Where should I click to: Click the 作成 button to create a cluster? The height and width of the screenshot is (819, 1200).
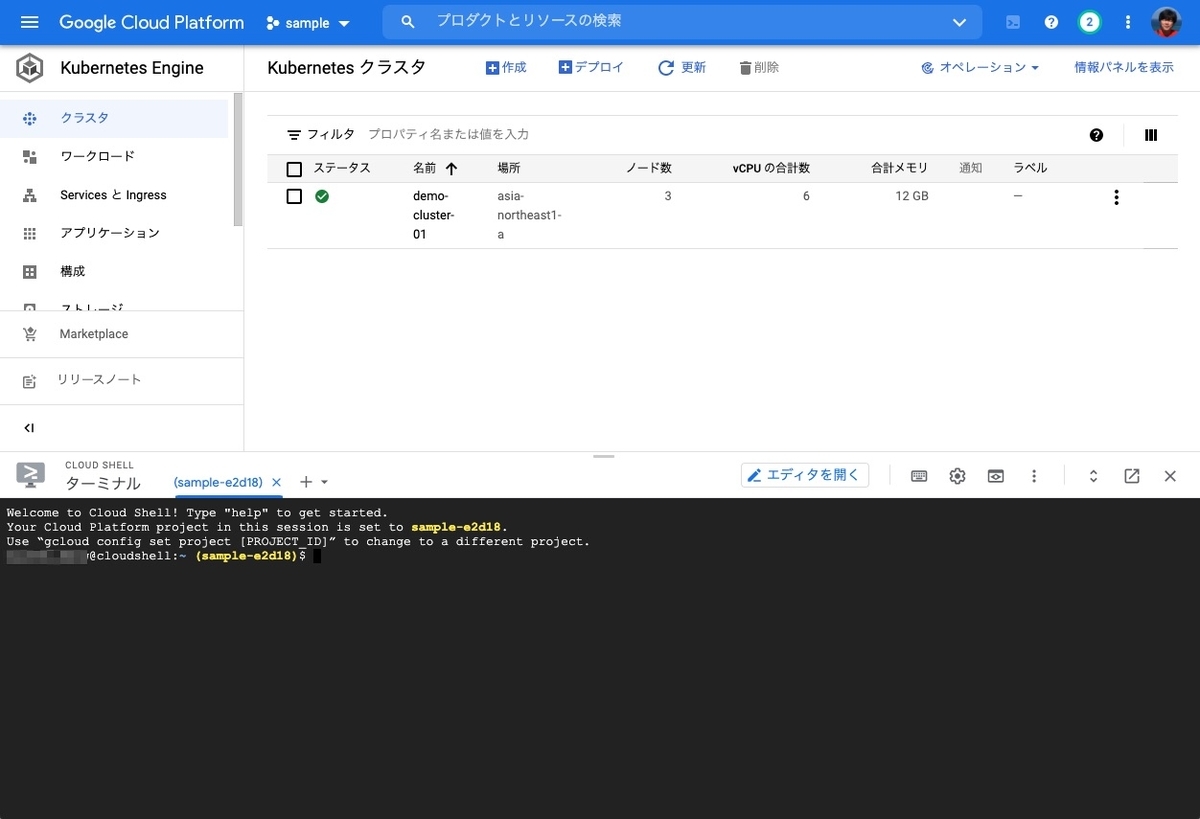(505, 67)
